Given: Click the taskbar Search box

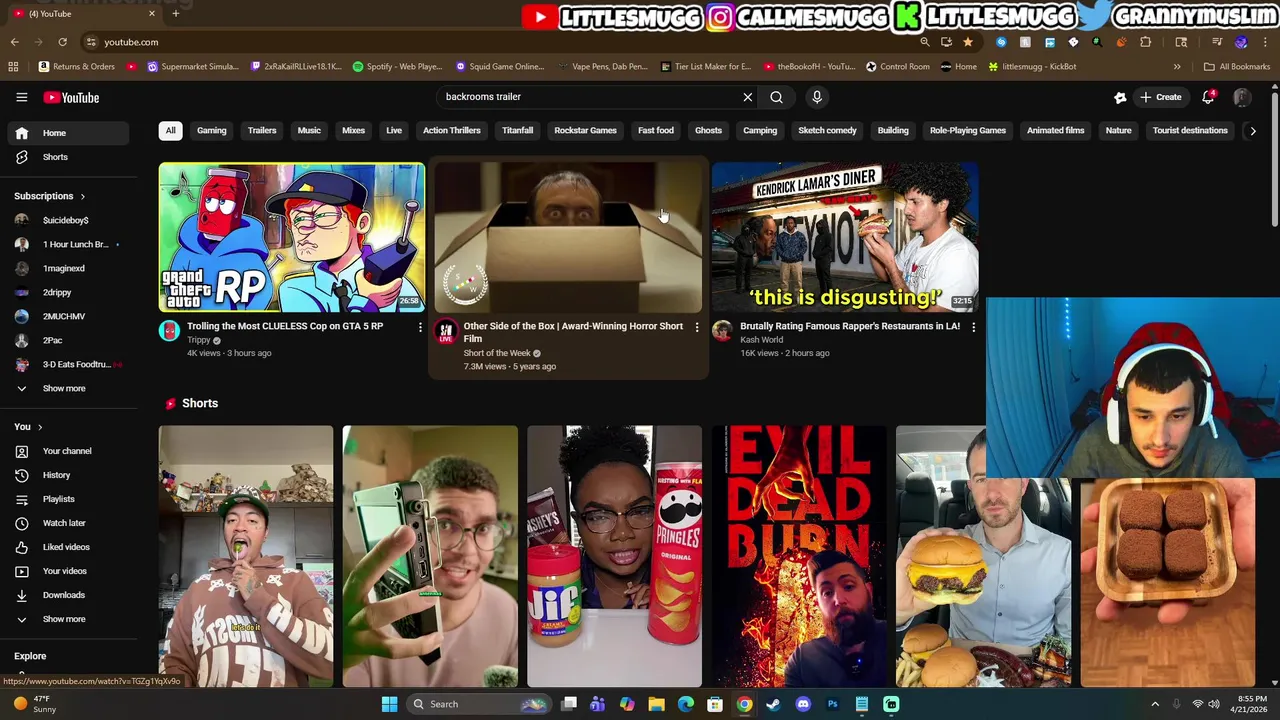Looking at the screenshot, I should (478, 704).
